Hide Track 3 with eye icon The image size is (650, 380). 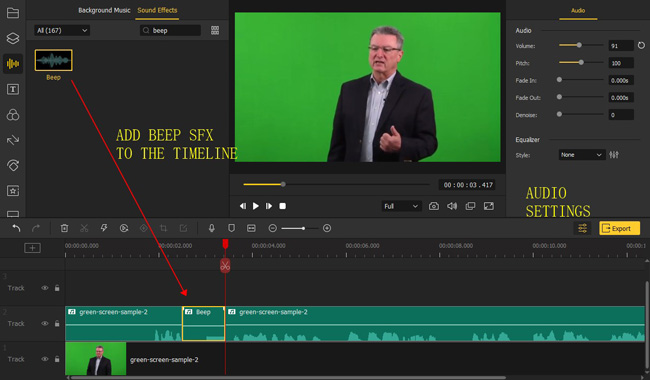44,288
